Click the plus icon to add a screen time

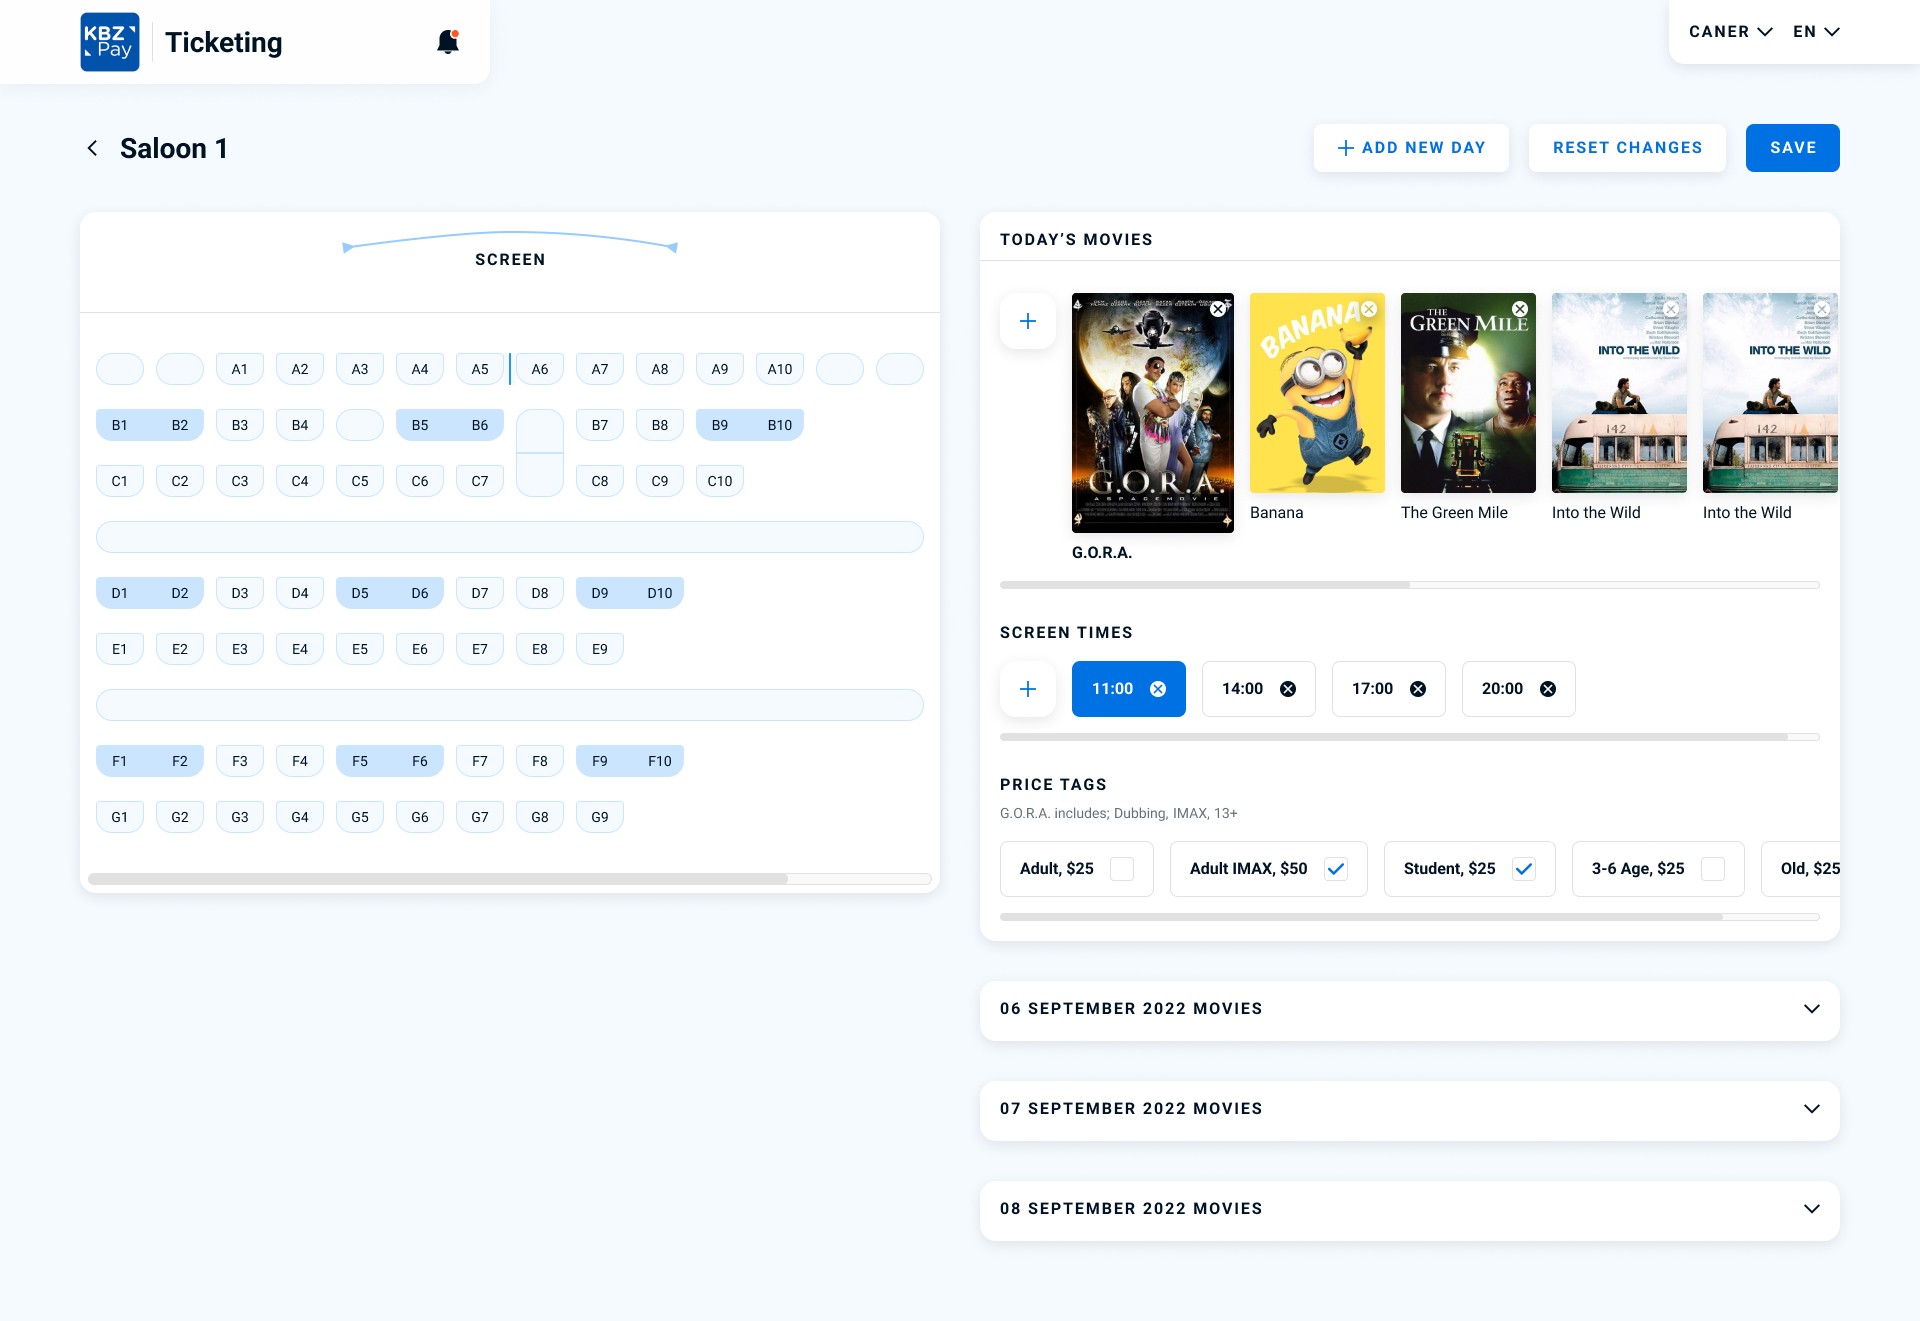(1027, 689)
